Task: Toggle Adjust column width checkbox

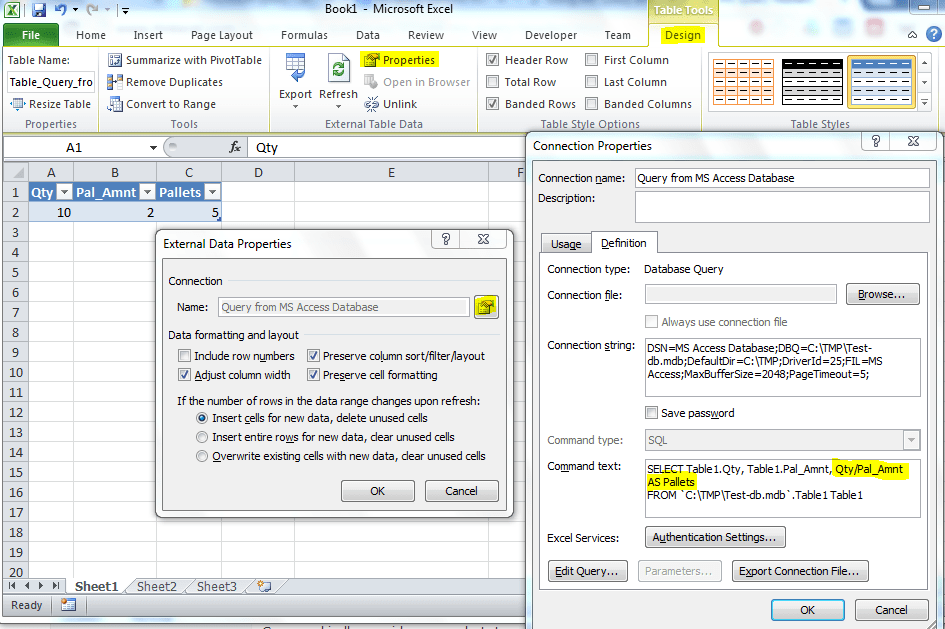Action: (184, 375)
